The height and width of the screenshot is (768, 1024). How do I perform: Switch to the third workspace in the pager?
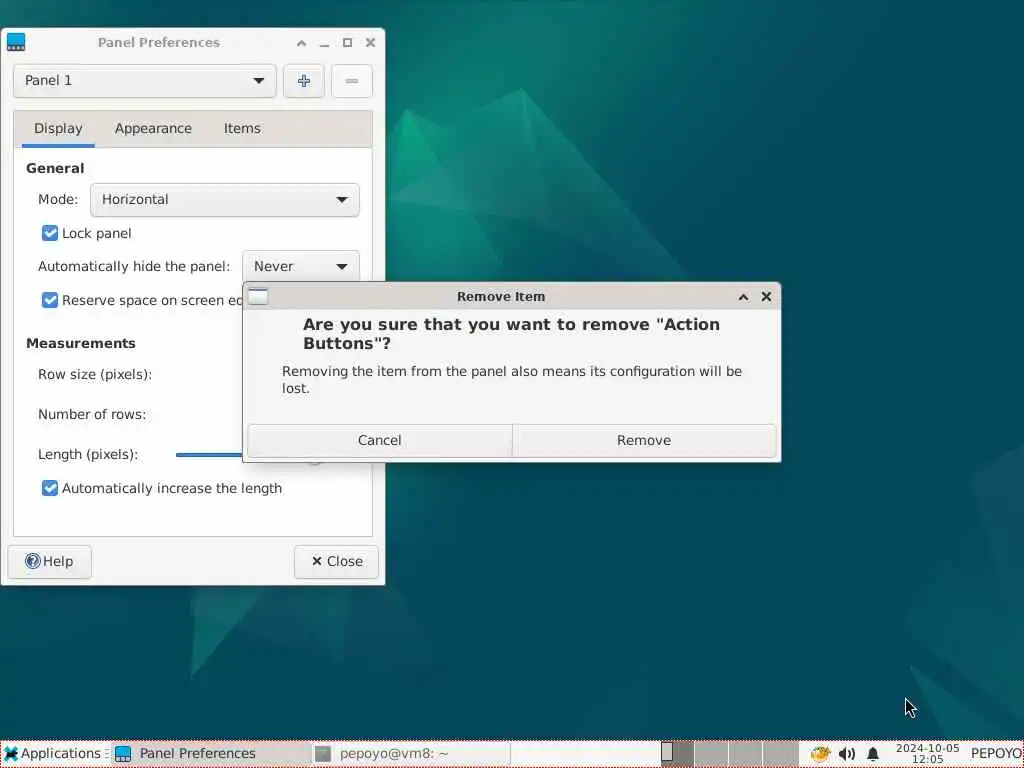[x=745, y=754]
